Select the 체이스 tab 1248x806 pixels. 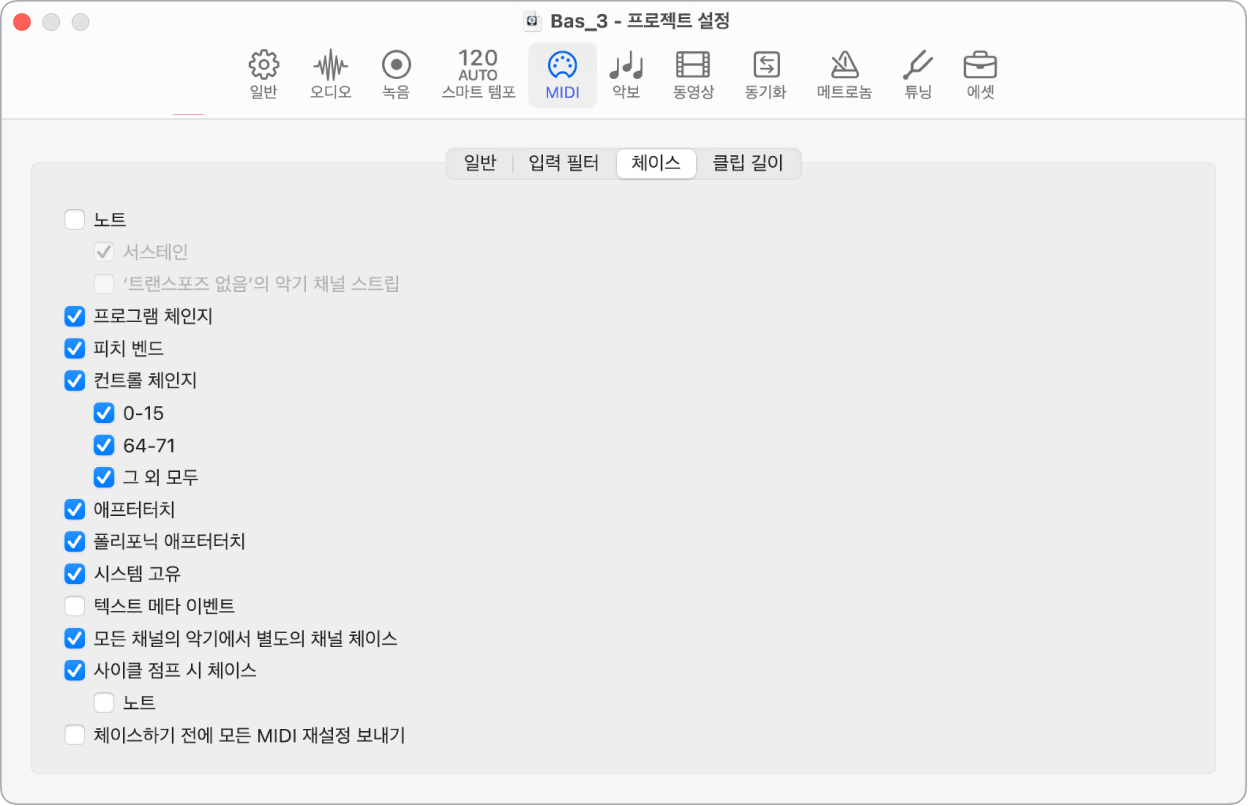[656, 164]
